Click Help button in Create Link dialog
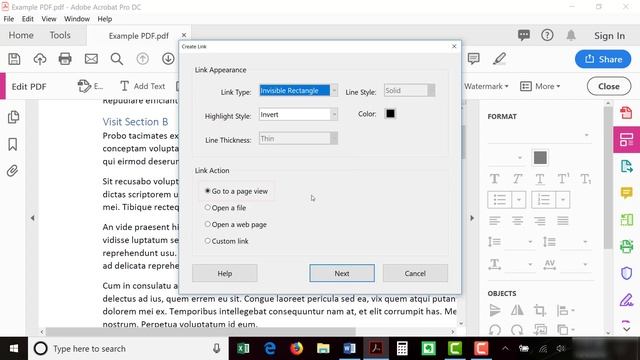Image resolution: width=640 pixels, height=360 pixels. (224, 273)
